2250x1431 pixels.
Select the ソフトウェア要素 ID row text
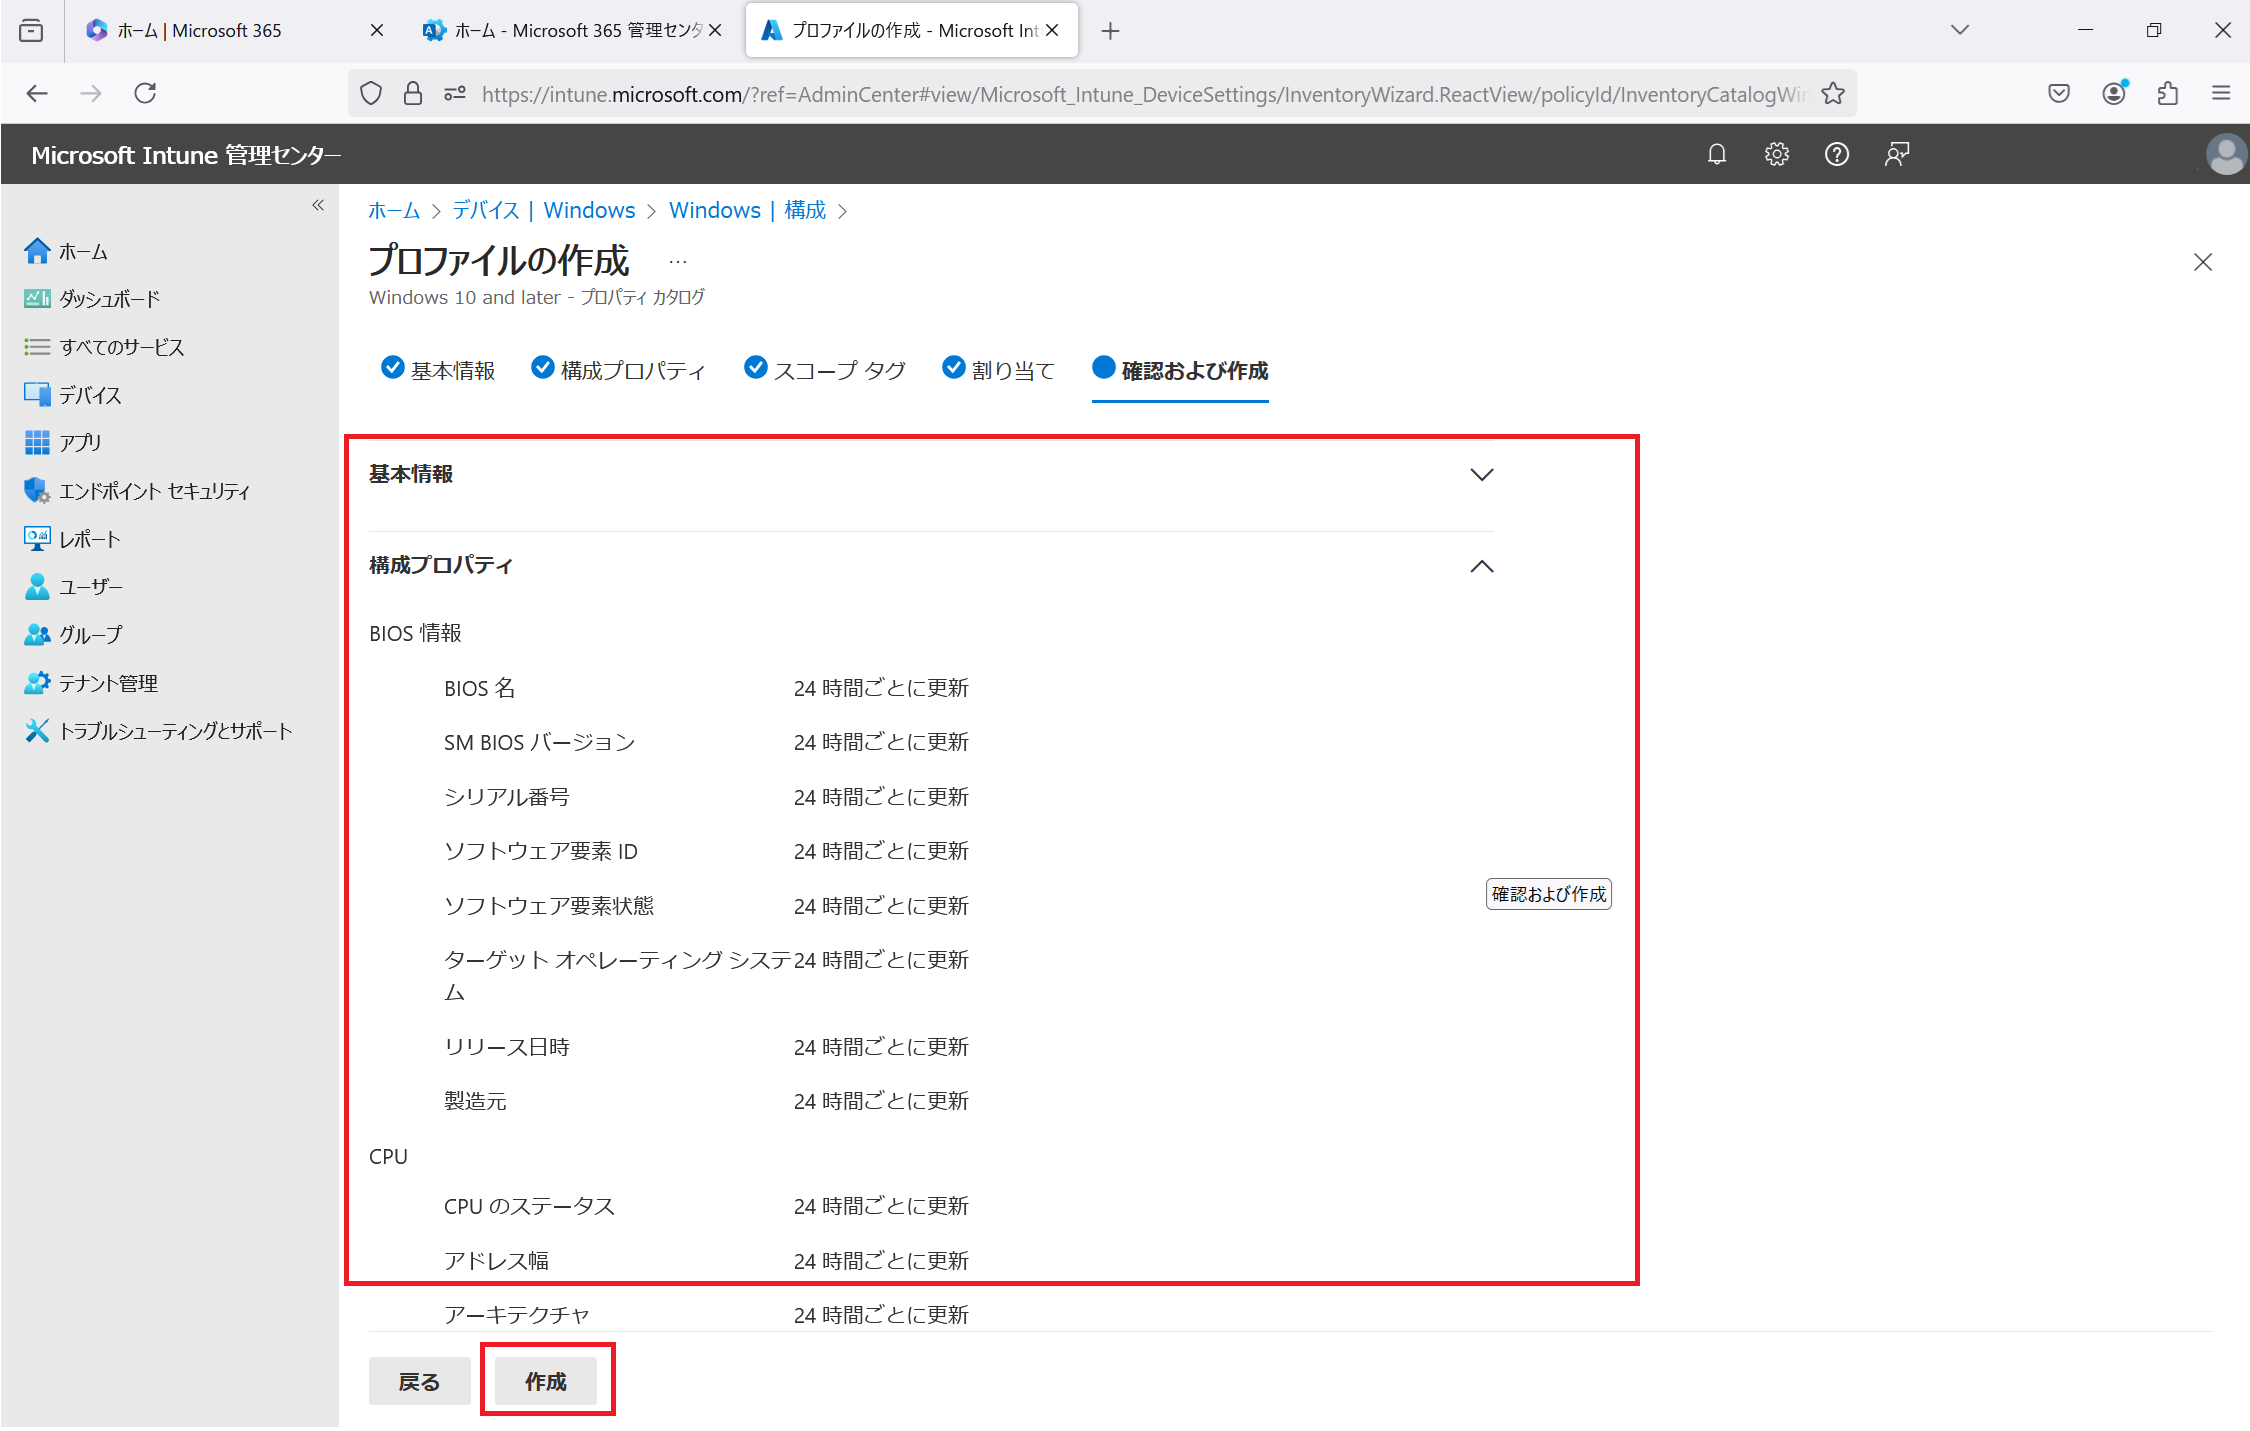[541, 851]
